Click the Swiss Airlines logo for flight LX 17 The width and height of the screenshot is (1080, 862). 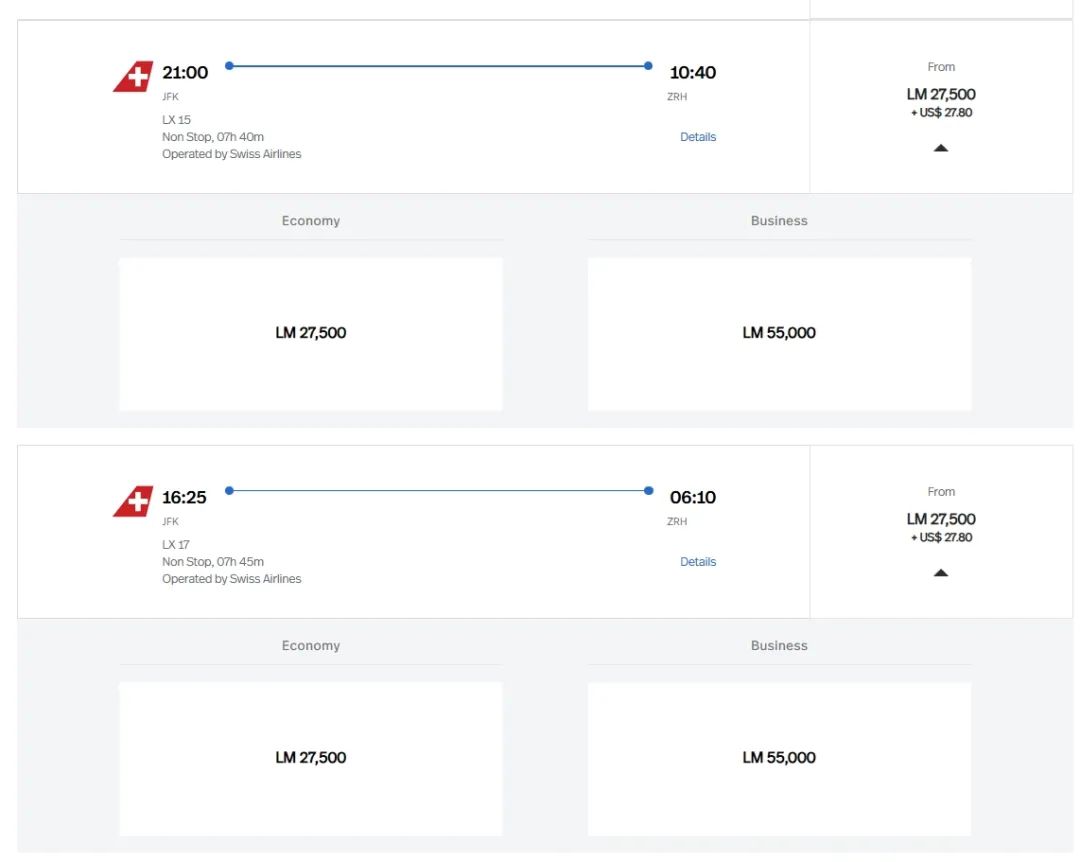133,502
